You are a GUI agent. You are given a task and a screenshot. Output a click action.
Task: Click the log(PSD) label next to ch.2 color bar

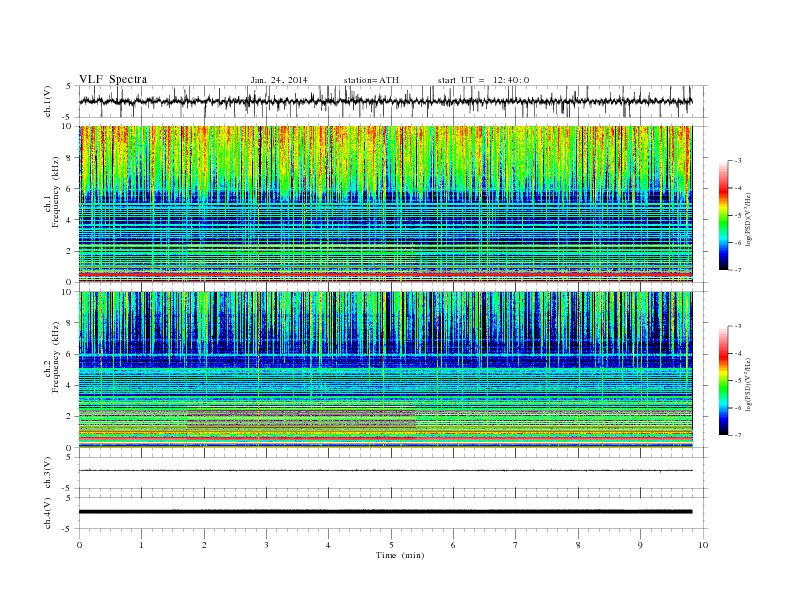point(749,384)
